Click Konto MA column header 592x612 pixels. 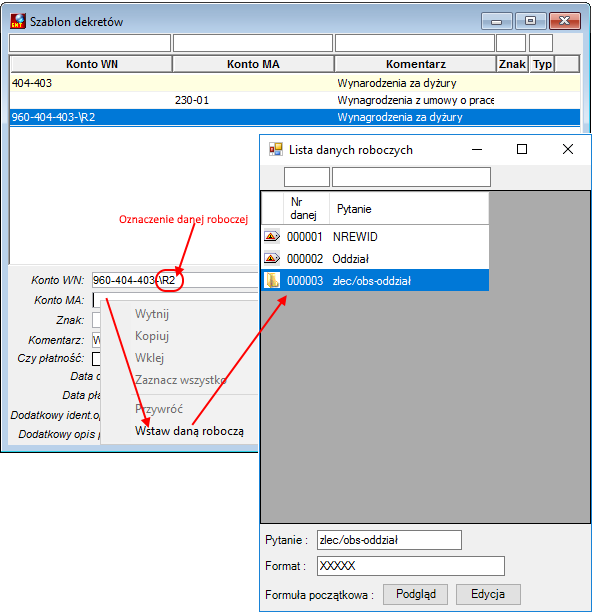(x=253, y=64)
